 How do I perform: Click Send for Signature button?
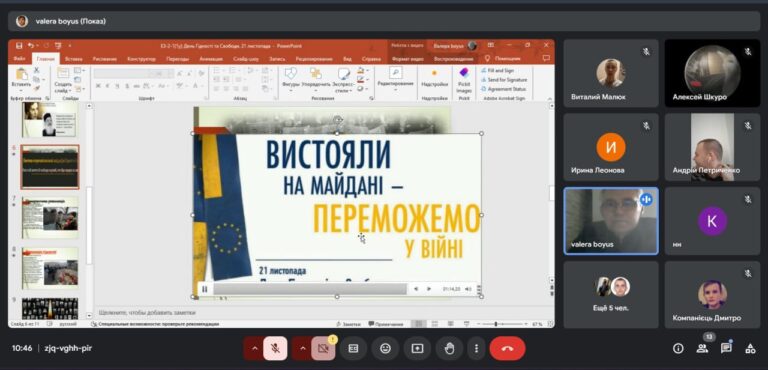(504, 79)
